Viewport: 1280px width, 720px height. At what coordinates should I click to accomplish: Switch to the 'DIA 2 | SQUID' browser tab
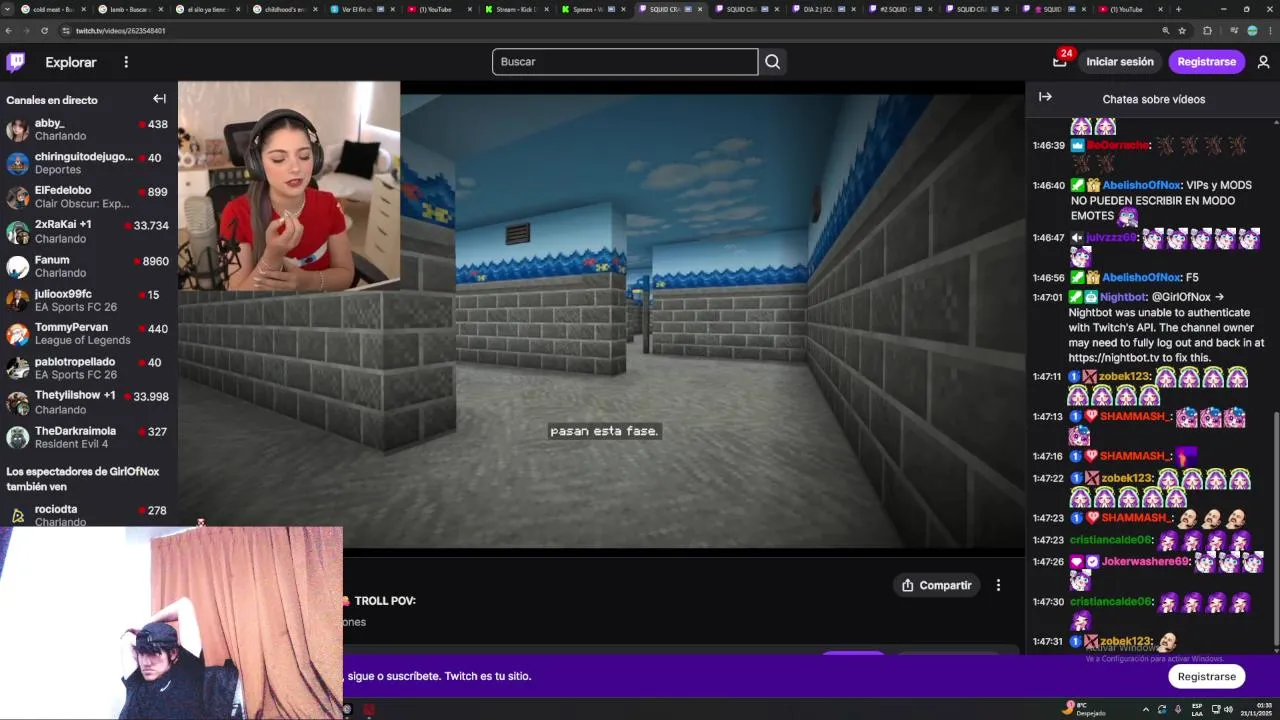click(823, 9)
